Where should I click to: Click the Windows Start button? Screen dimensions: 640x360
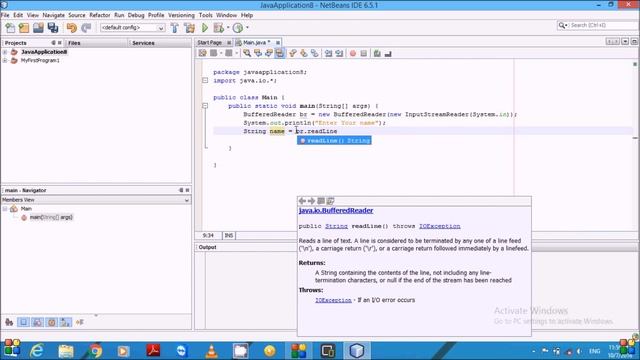(x=11, y=348)
